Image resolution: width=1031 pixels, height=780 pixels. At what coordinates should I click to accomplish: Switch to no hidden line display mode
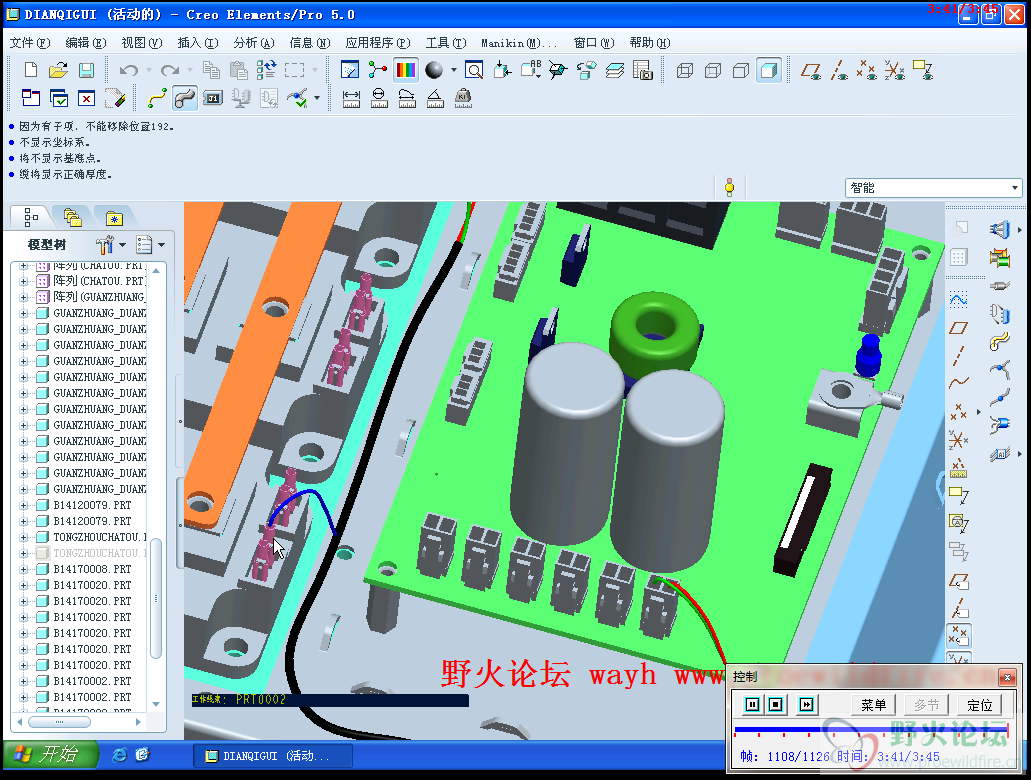[x=740, y=70]
